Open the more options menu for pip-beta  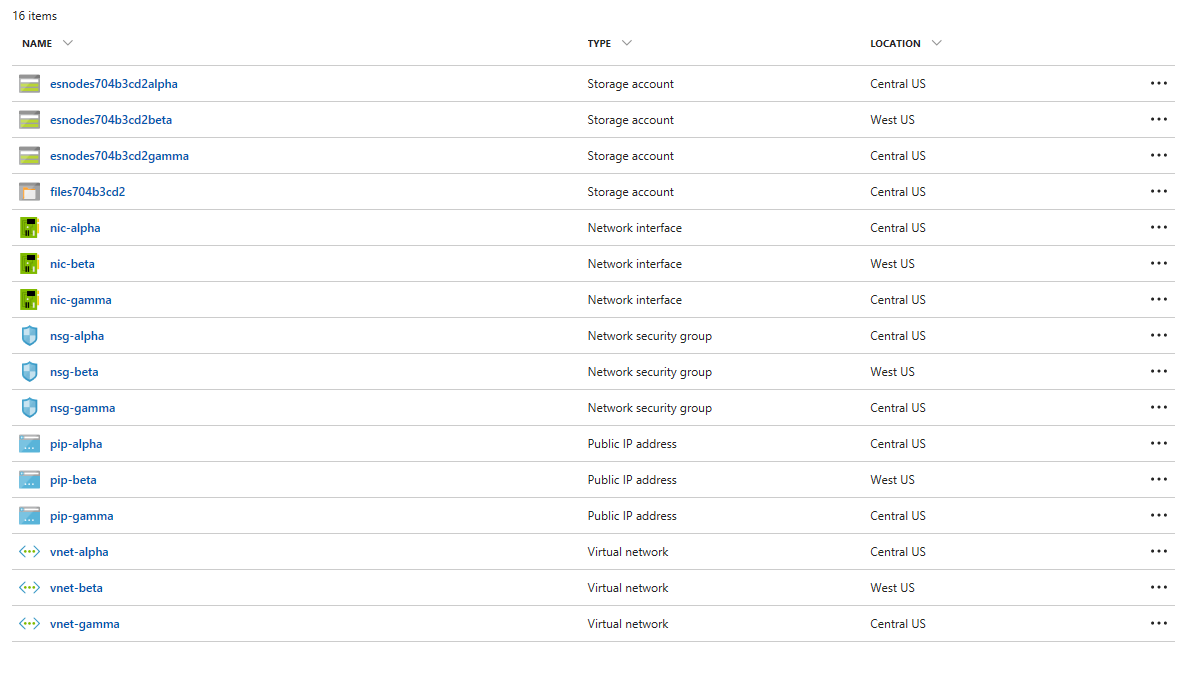(x=1159, y=480)
